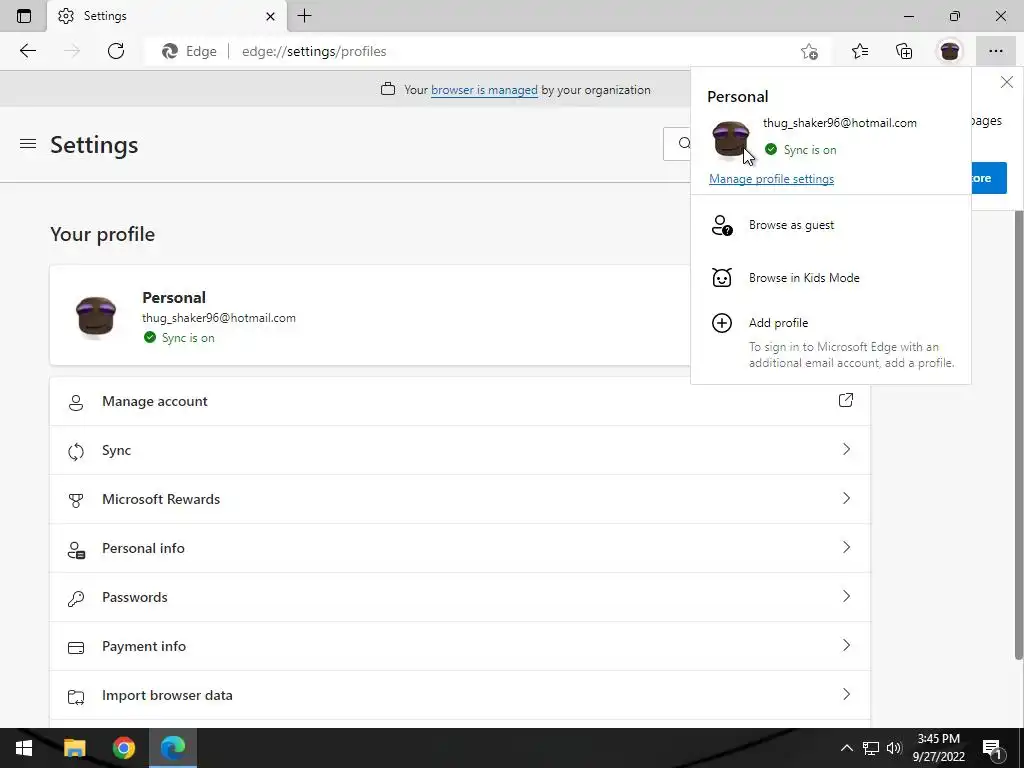Expand Personal info chevron
Screen dimensions: 1024x768
click(846, 547)
